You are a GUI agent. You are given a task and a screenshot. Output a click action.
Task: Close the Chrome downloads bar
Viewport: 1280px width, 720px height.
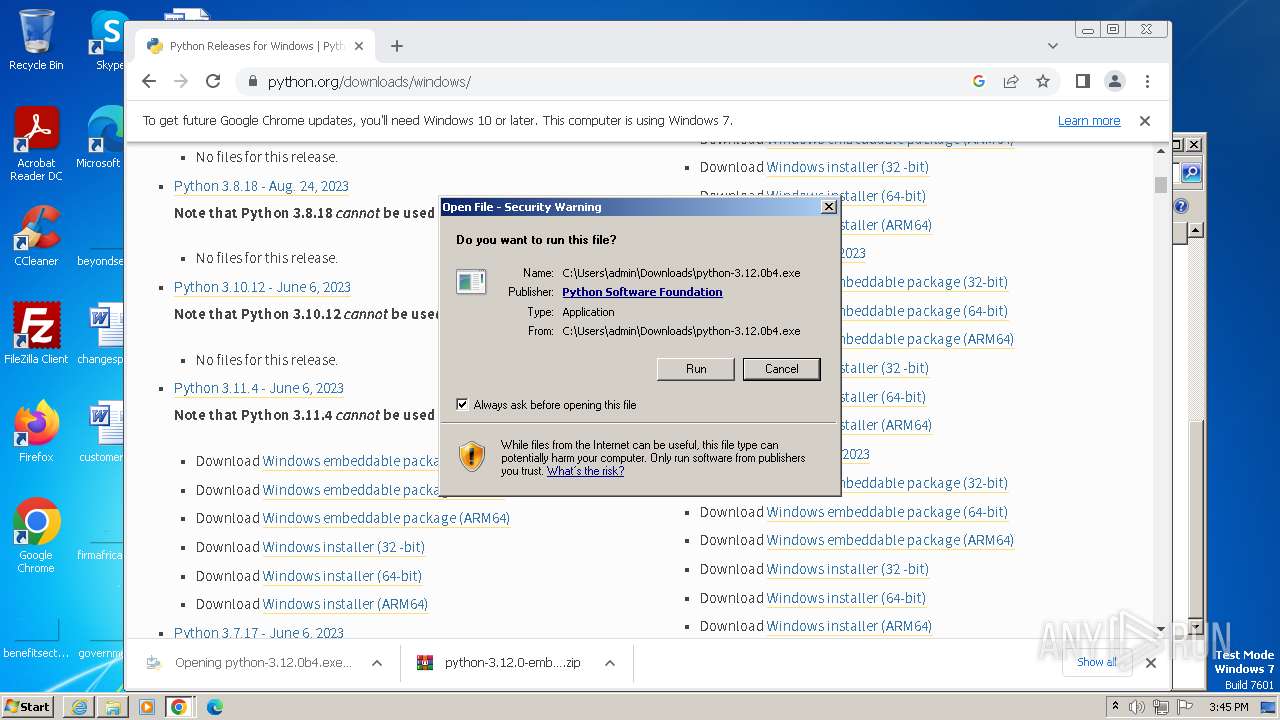1151,663
